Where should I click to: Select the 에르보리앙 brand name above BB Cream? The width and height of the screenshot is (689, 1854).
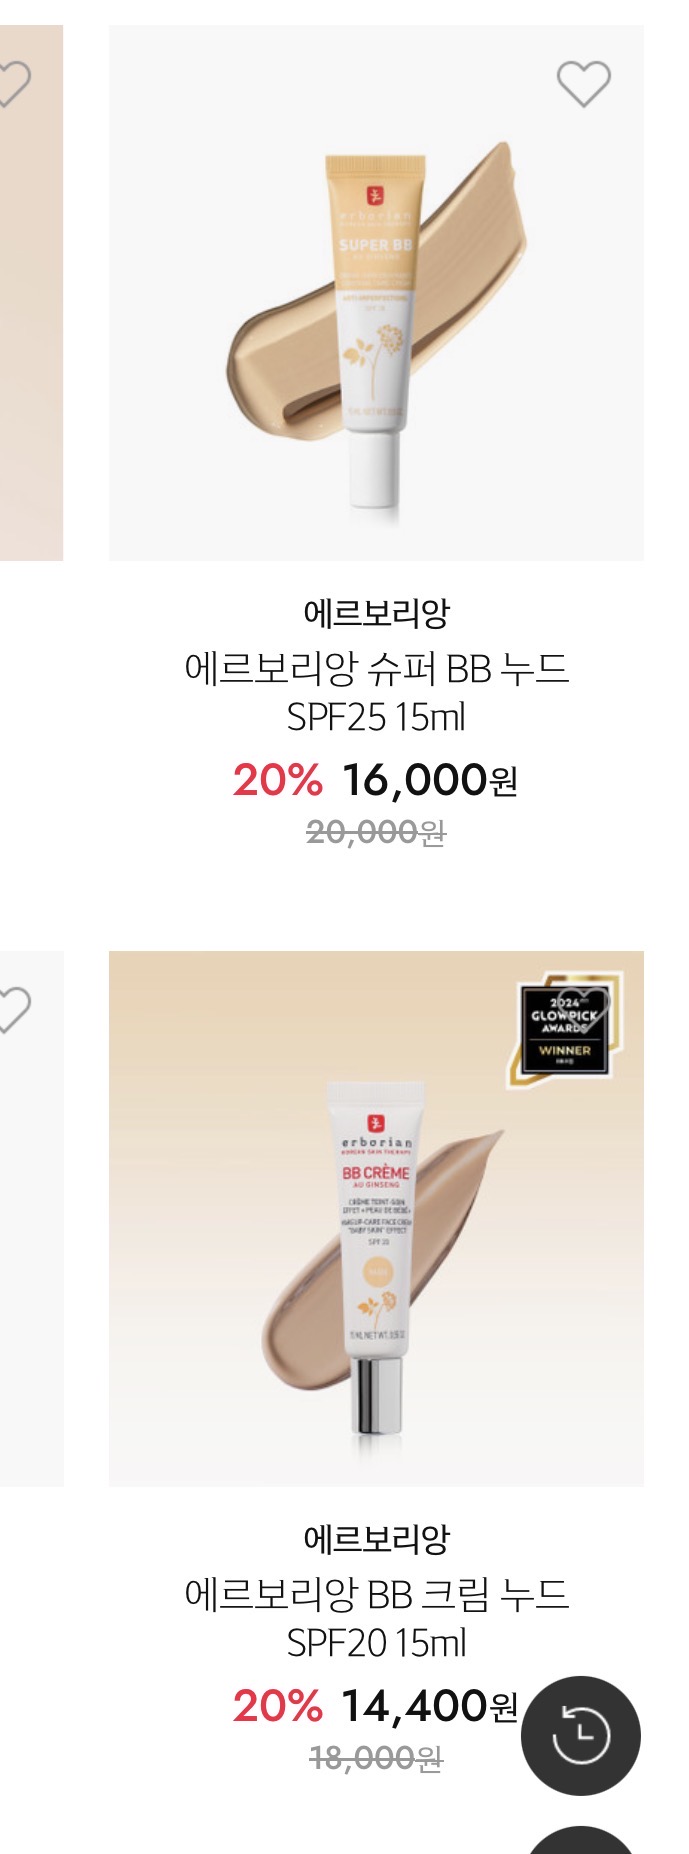click(376, 1537)
